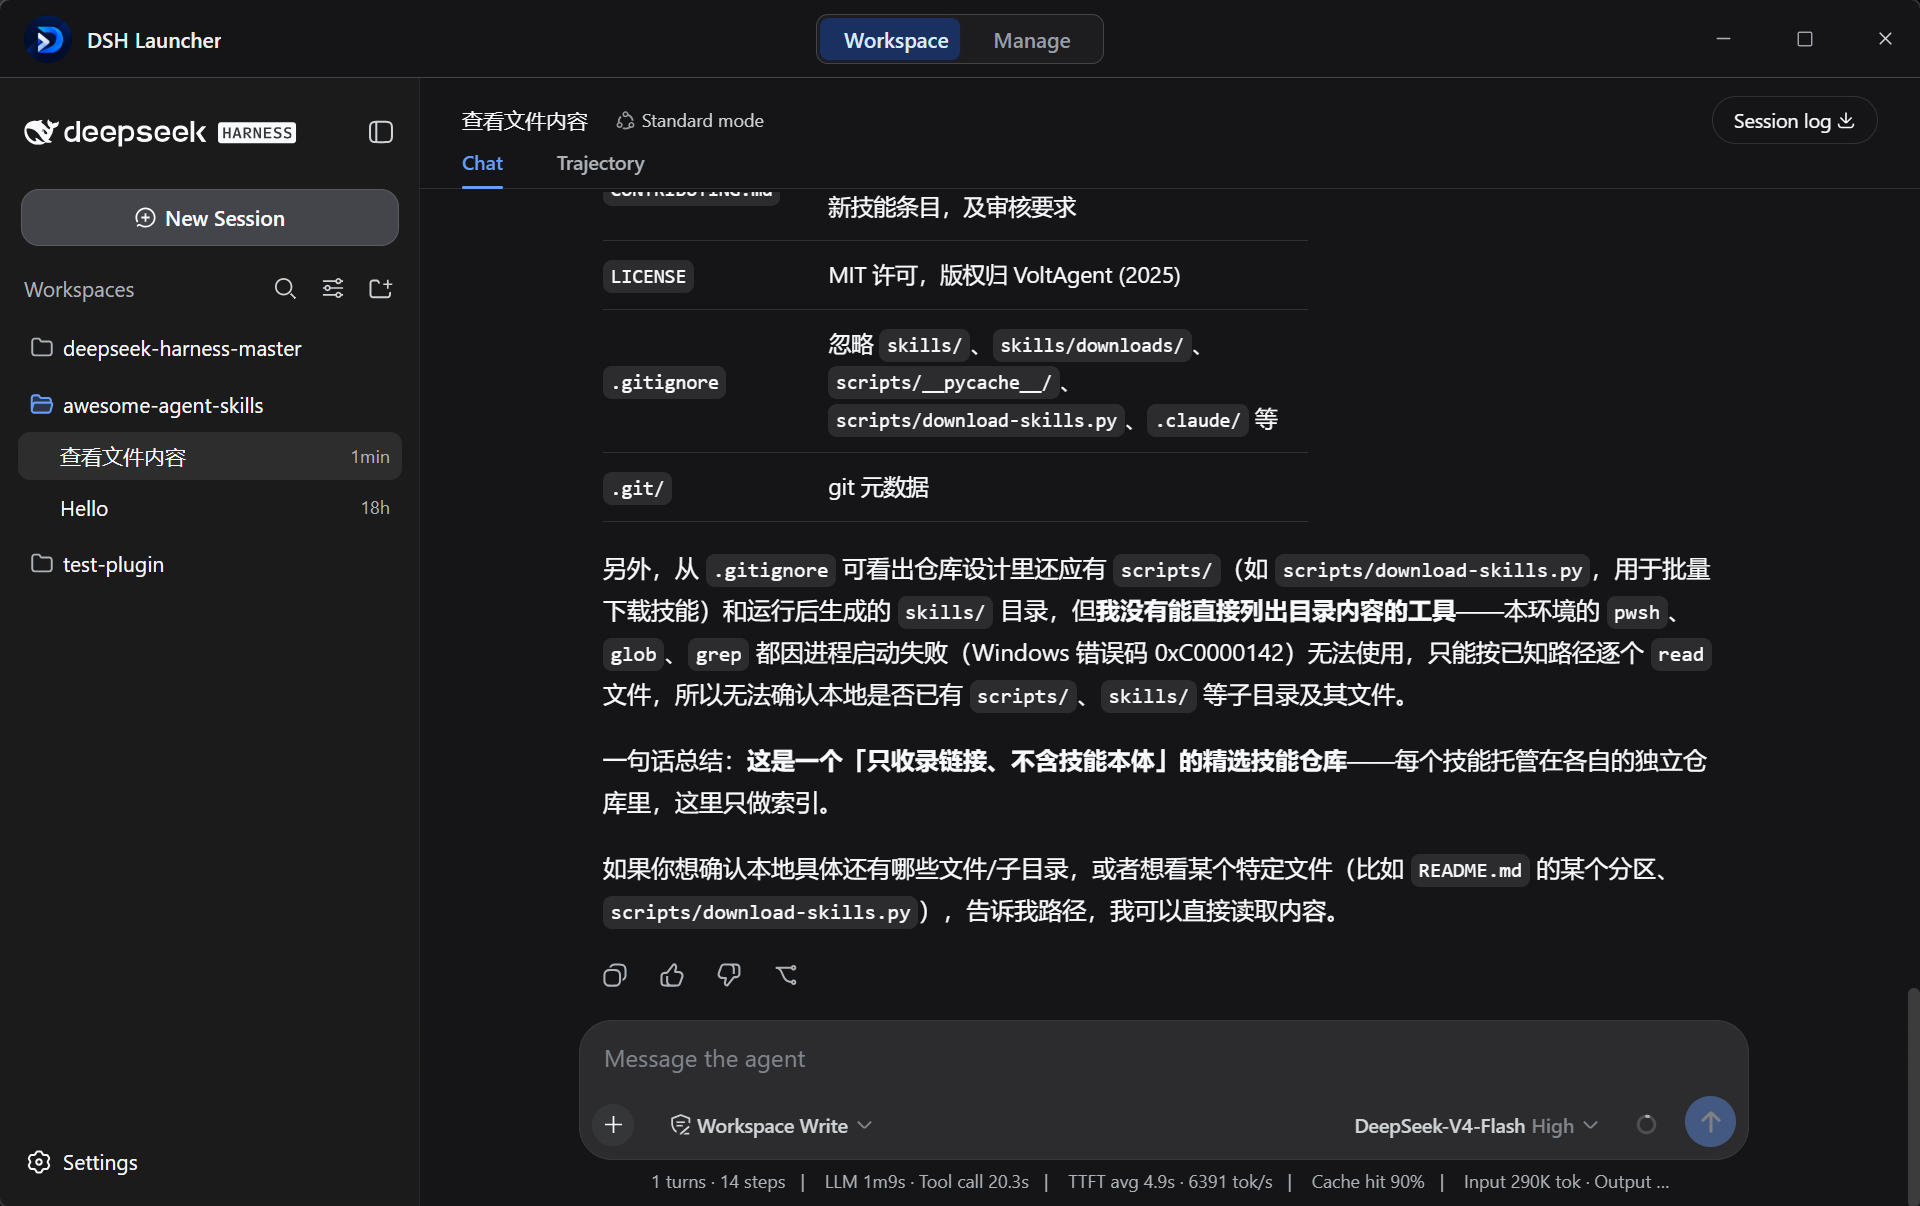Click the 18h timestamp on Hello
The height and width of the screenshot is (1206, 1920).
point(375,508)
